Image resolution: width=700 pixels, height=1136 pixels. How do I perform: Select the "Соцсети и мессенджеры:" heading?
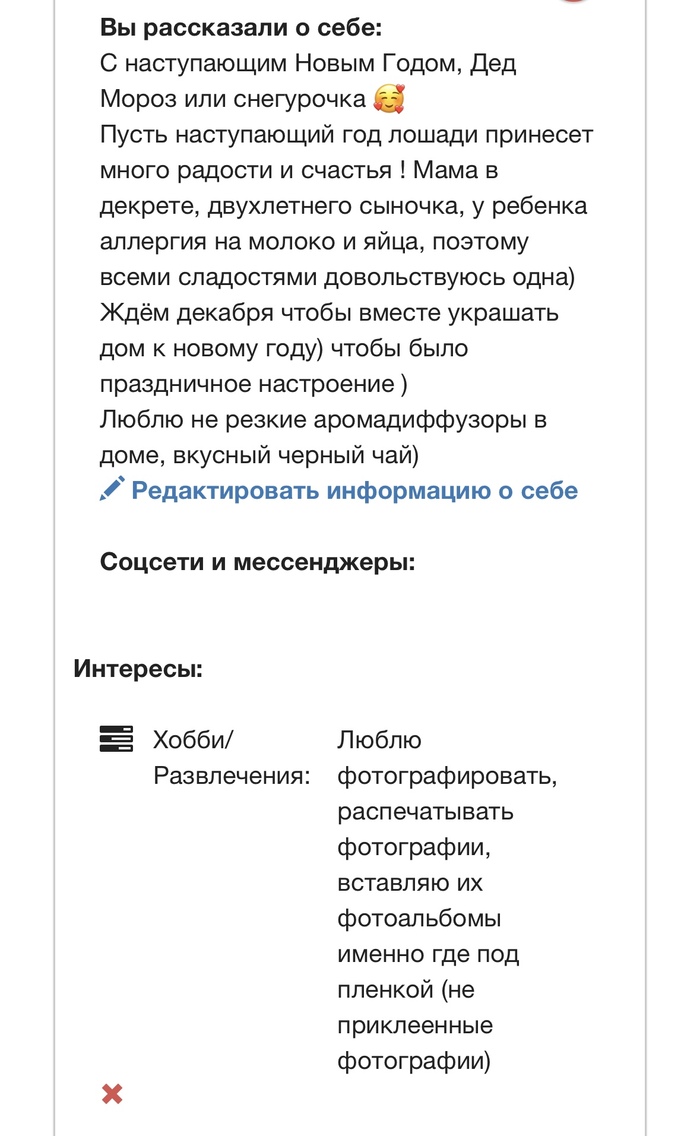tap(257, 562)
